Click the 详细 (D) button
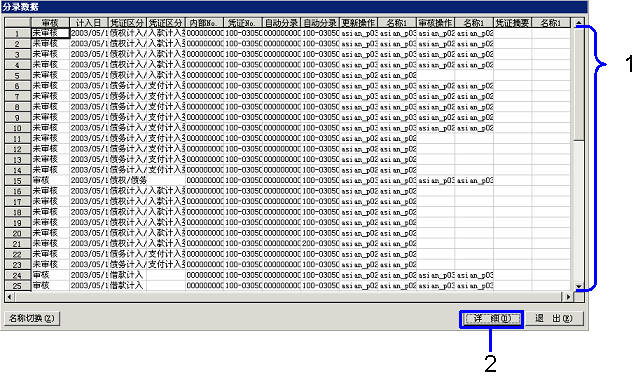This screenshot has height=379, width=636. [x=492, y=319]
